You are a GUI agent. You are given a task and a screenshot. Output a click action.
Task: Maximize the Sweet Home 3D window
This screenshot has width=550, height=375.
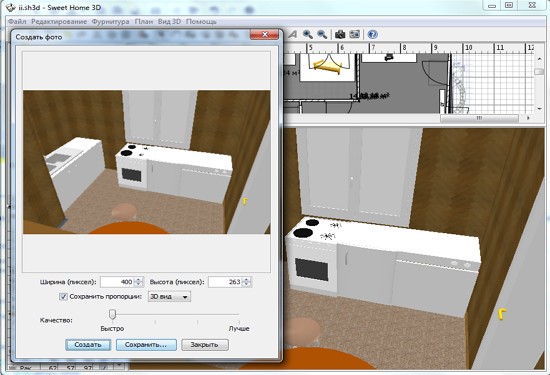point(509,5)
